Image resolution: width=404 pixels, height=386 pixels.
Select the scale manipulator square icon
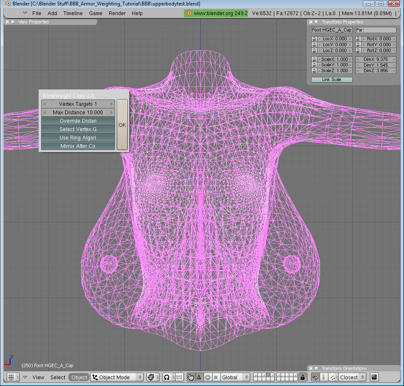(x=216, y=377)
